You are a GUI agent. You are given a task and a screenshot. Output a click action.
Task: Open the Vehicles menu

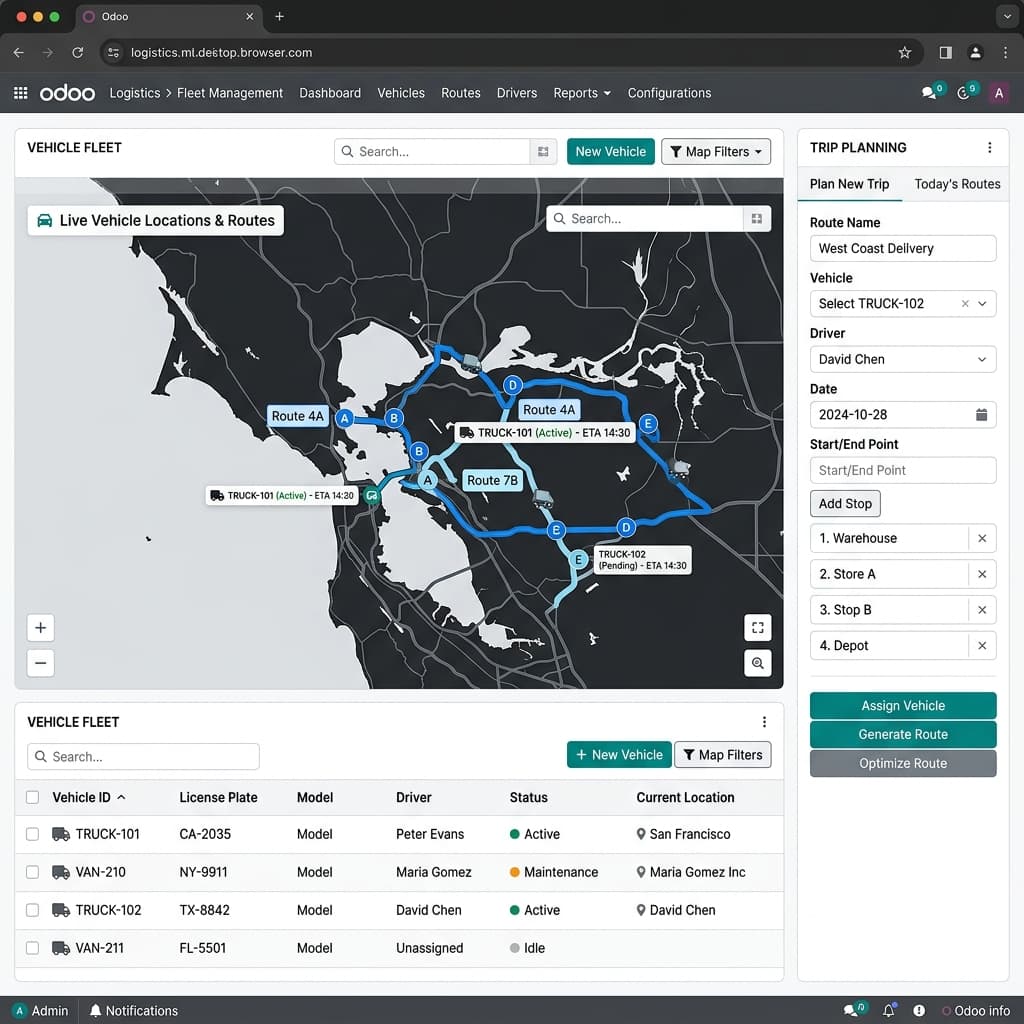(x=400, y=93)
